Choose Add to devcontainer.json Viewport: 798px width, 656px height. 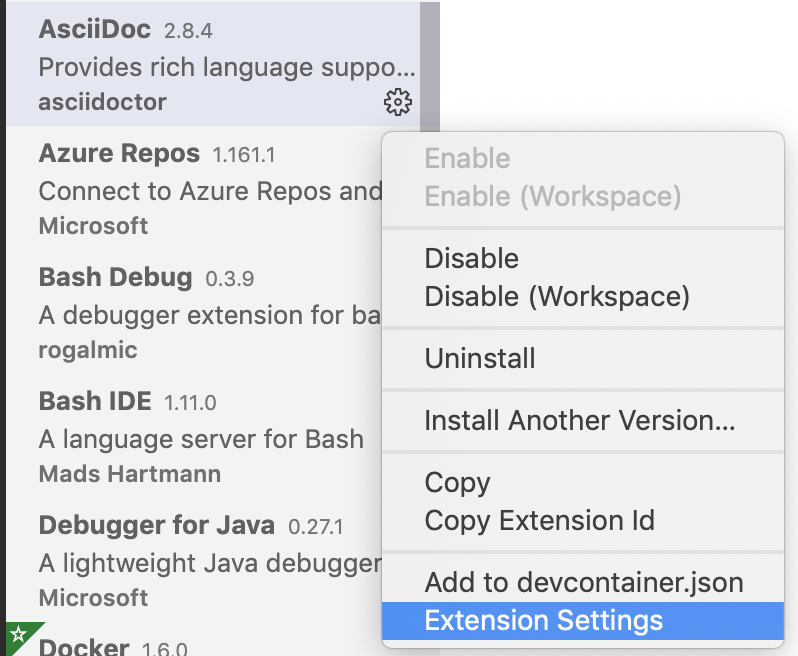pos(583,583)
